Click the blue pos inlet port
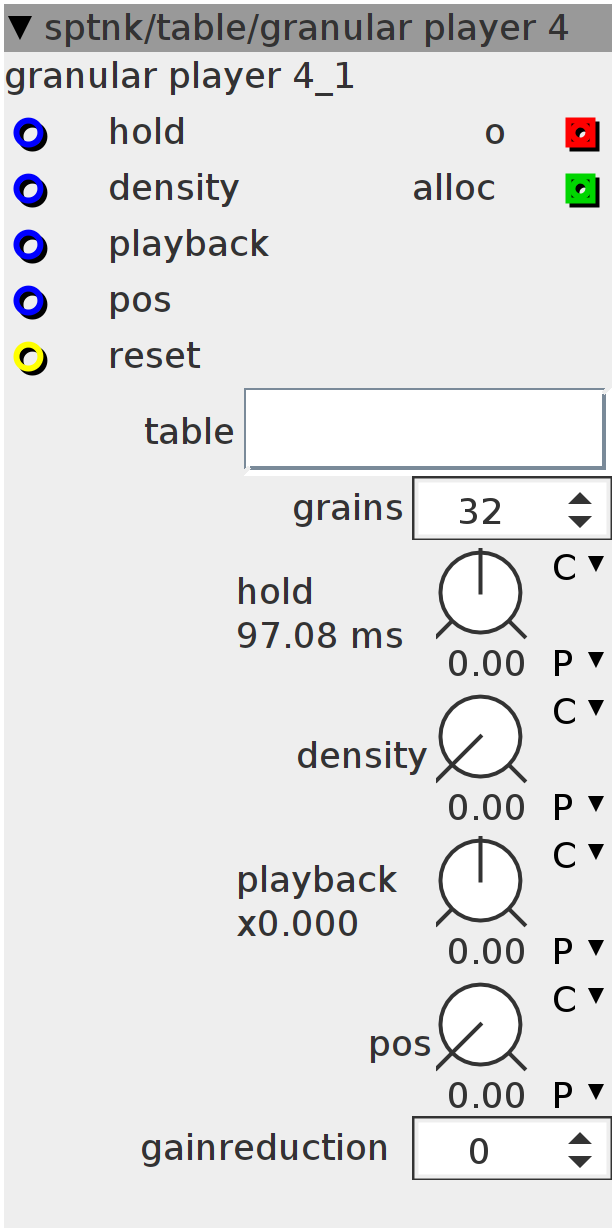This screenshot has width=616, height=1232. click(x=30, y=301)
